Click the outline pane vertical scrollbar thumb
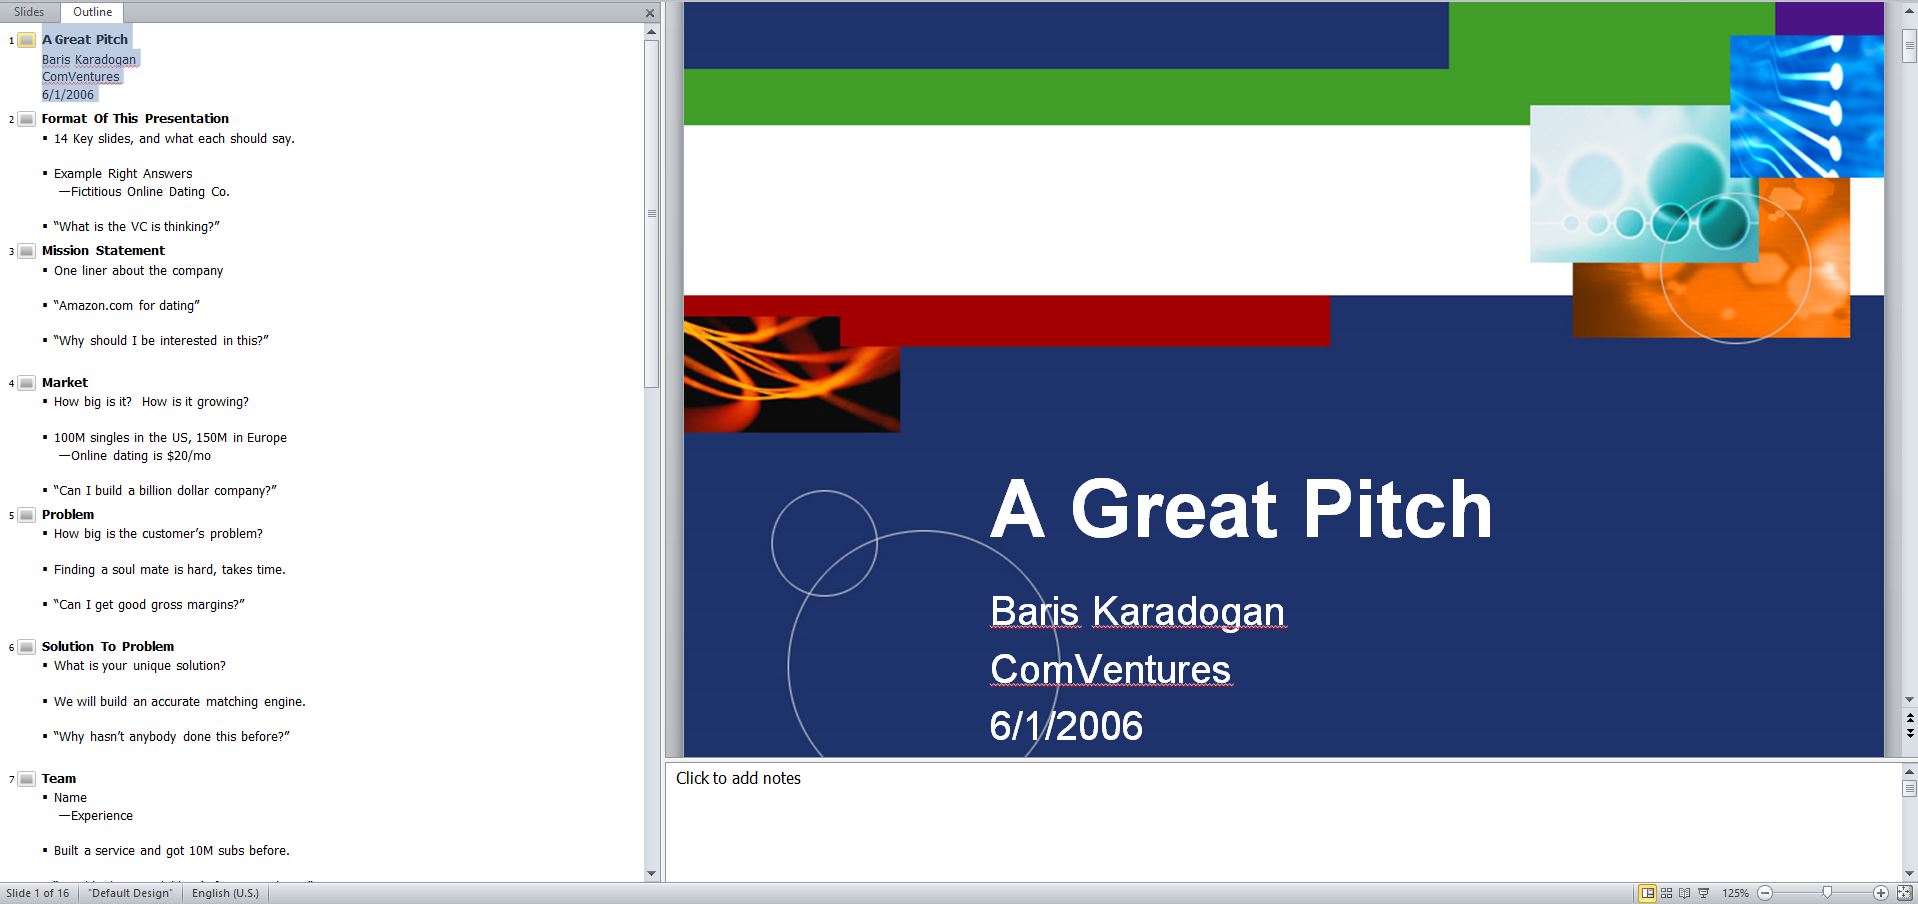1918x904 pixels. (651, 213)
